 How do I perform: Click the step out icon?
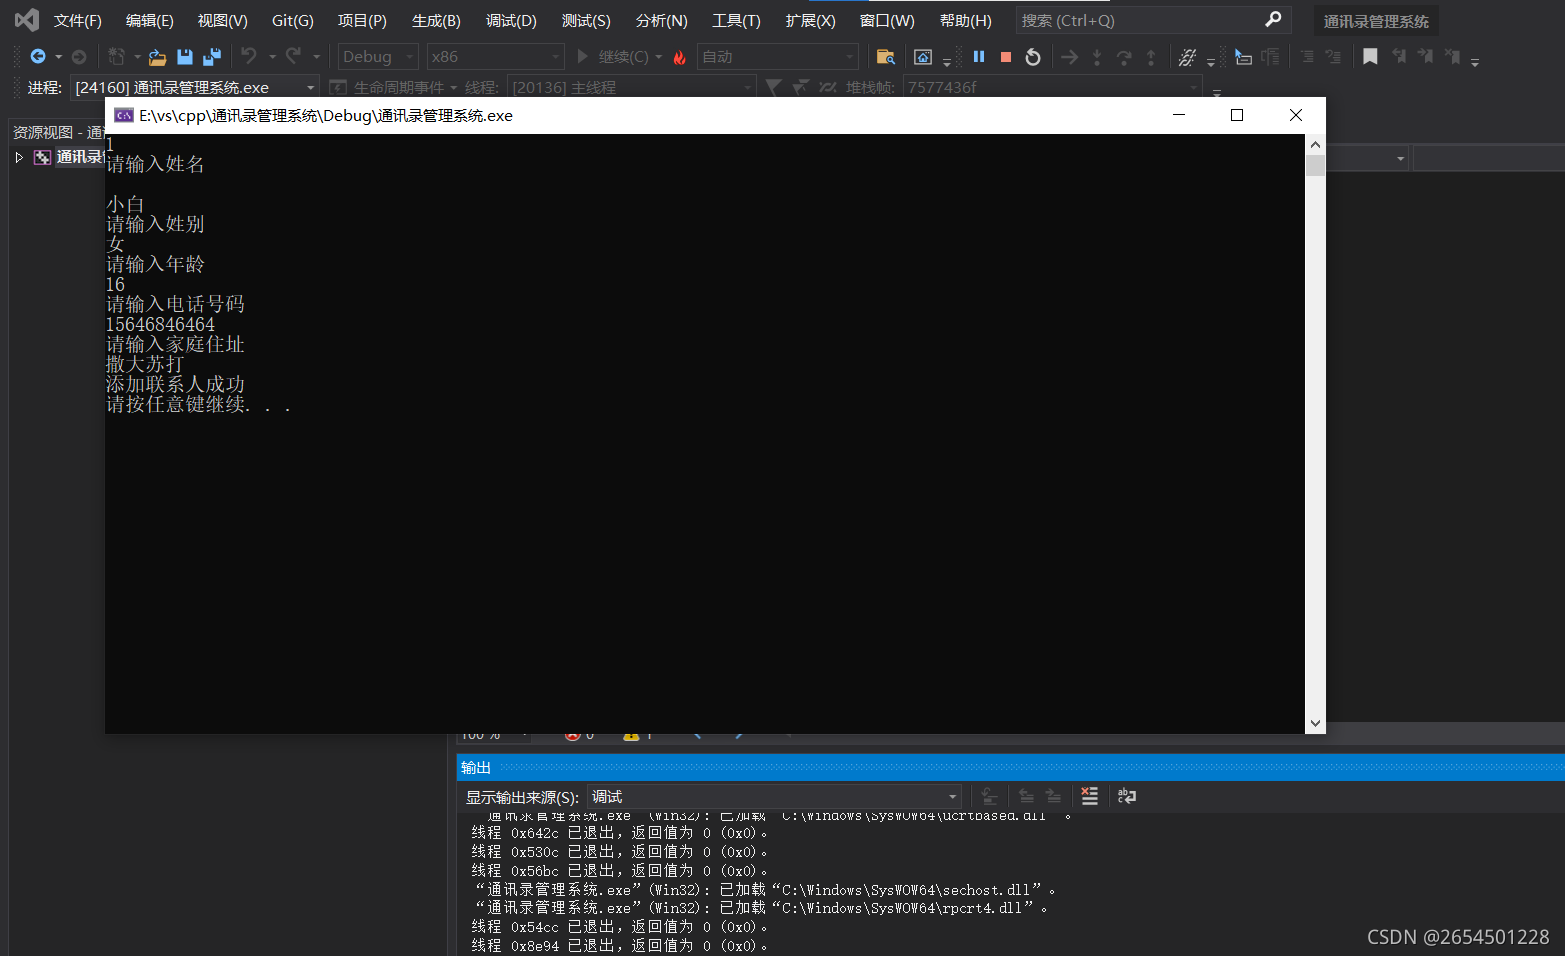point(1151,57)
